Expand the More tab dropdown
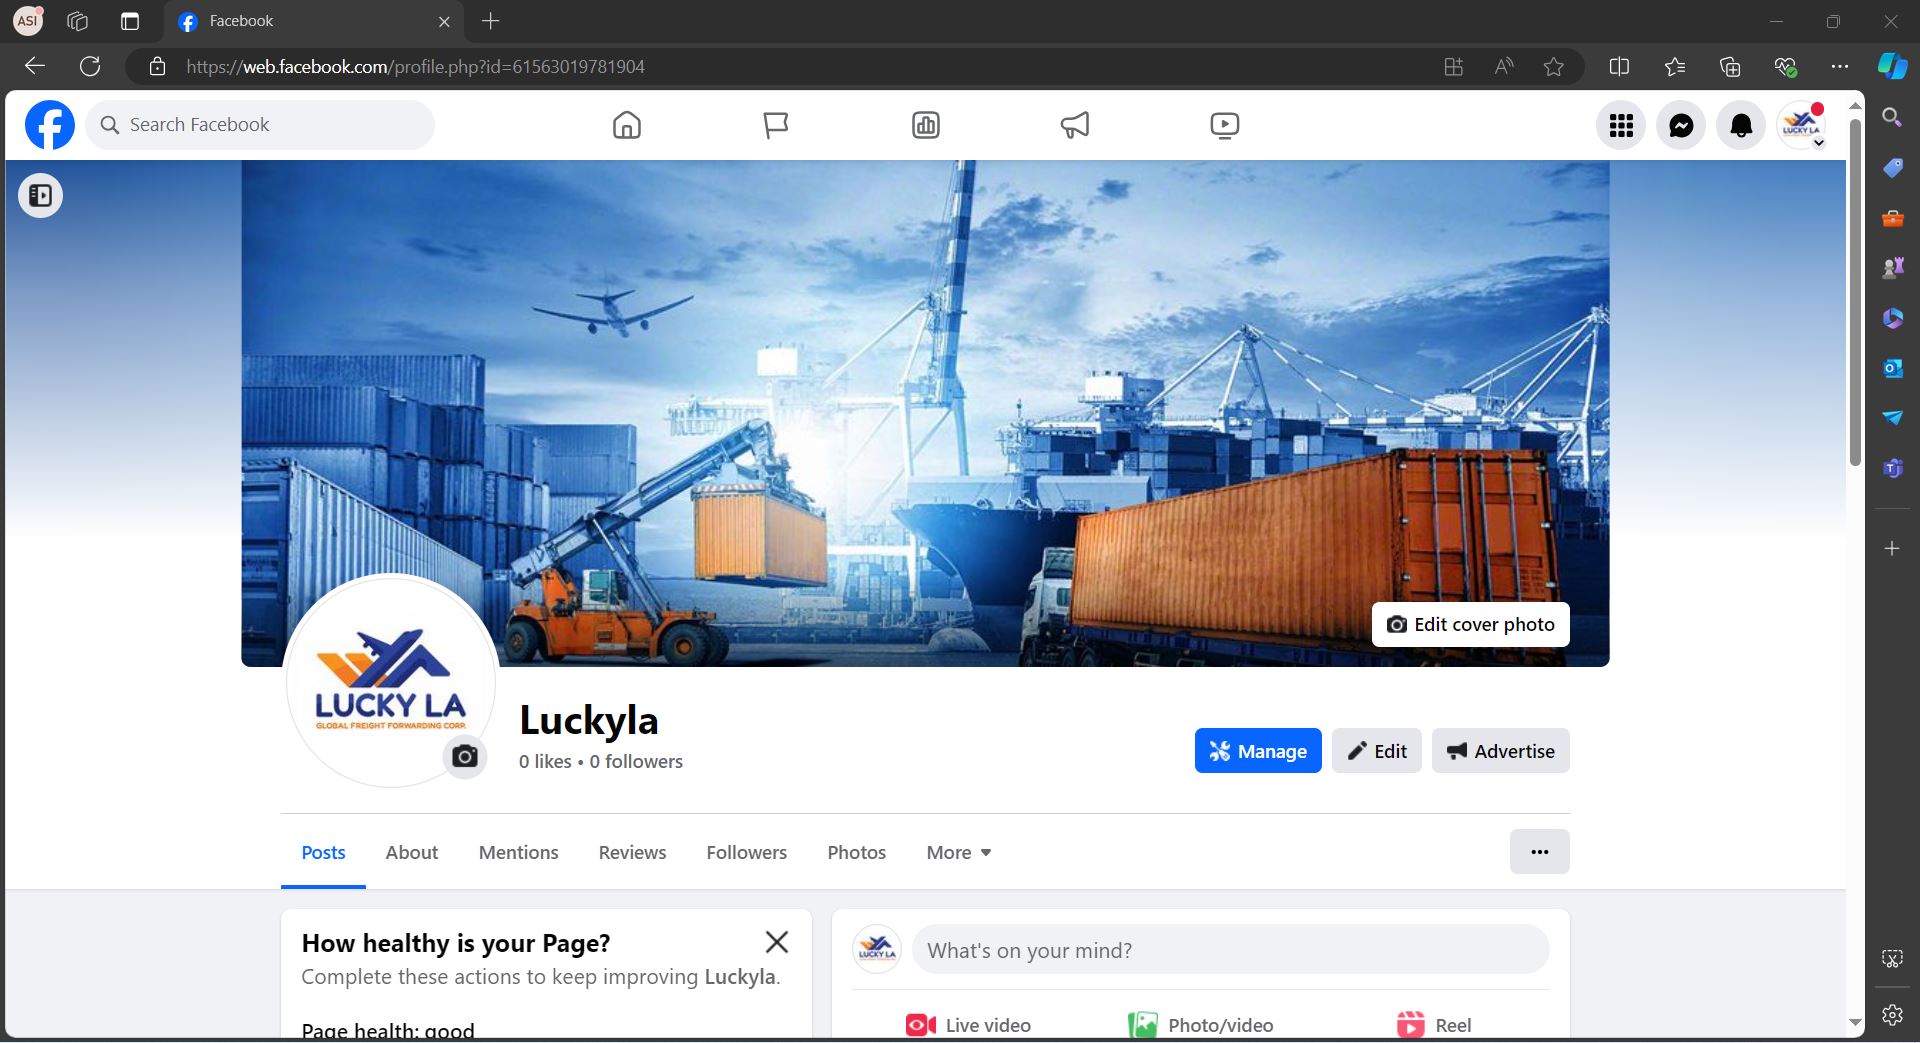Image resolution: width=1920 pixels, height=1043 pixels. pyautogui.click(x=958, y=852)
